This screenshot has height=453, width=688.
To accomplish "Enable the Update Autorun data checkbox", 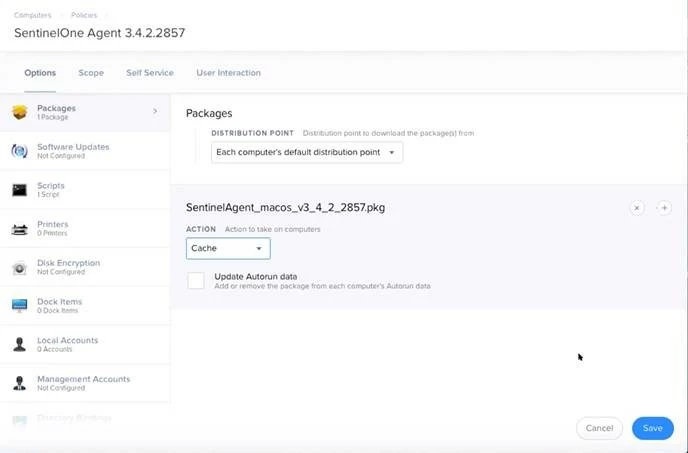I will pos(196,280).
